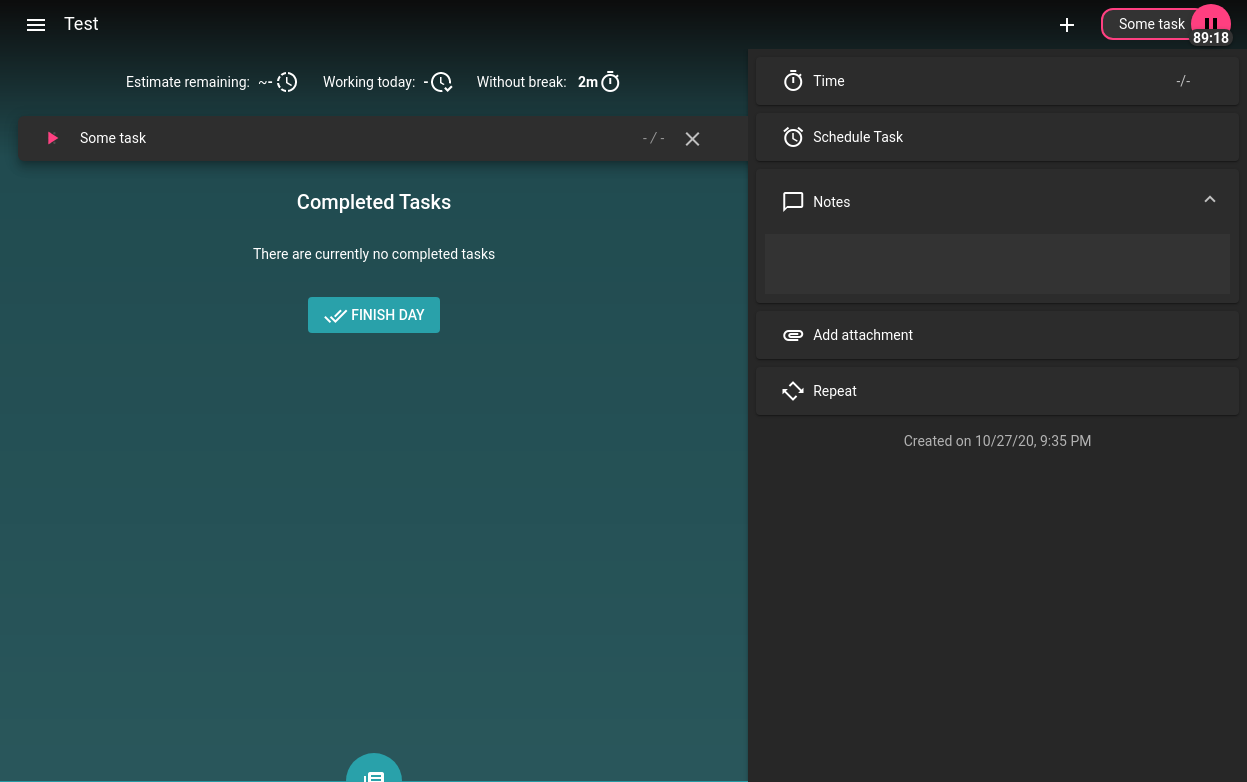Open the Time row in details panel
Screen dimensions: 1247x782
pos(997,81)
